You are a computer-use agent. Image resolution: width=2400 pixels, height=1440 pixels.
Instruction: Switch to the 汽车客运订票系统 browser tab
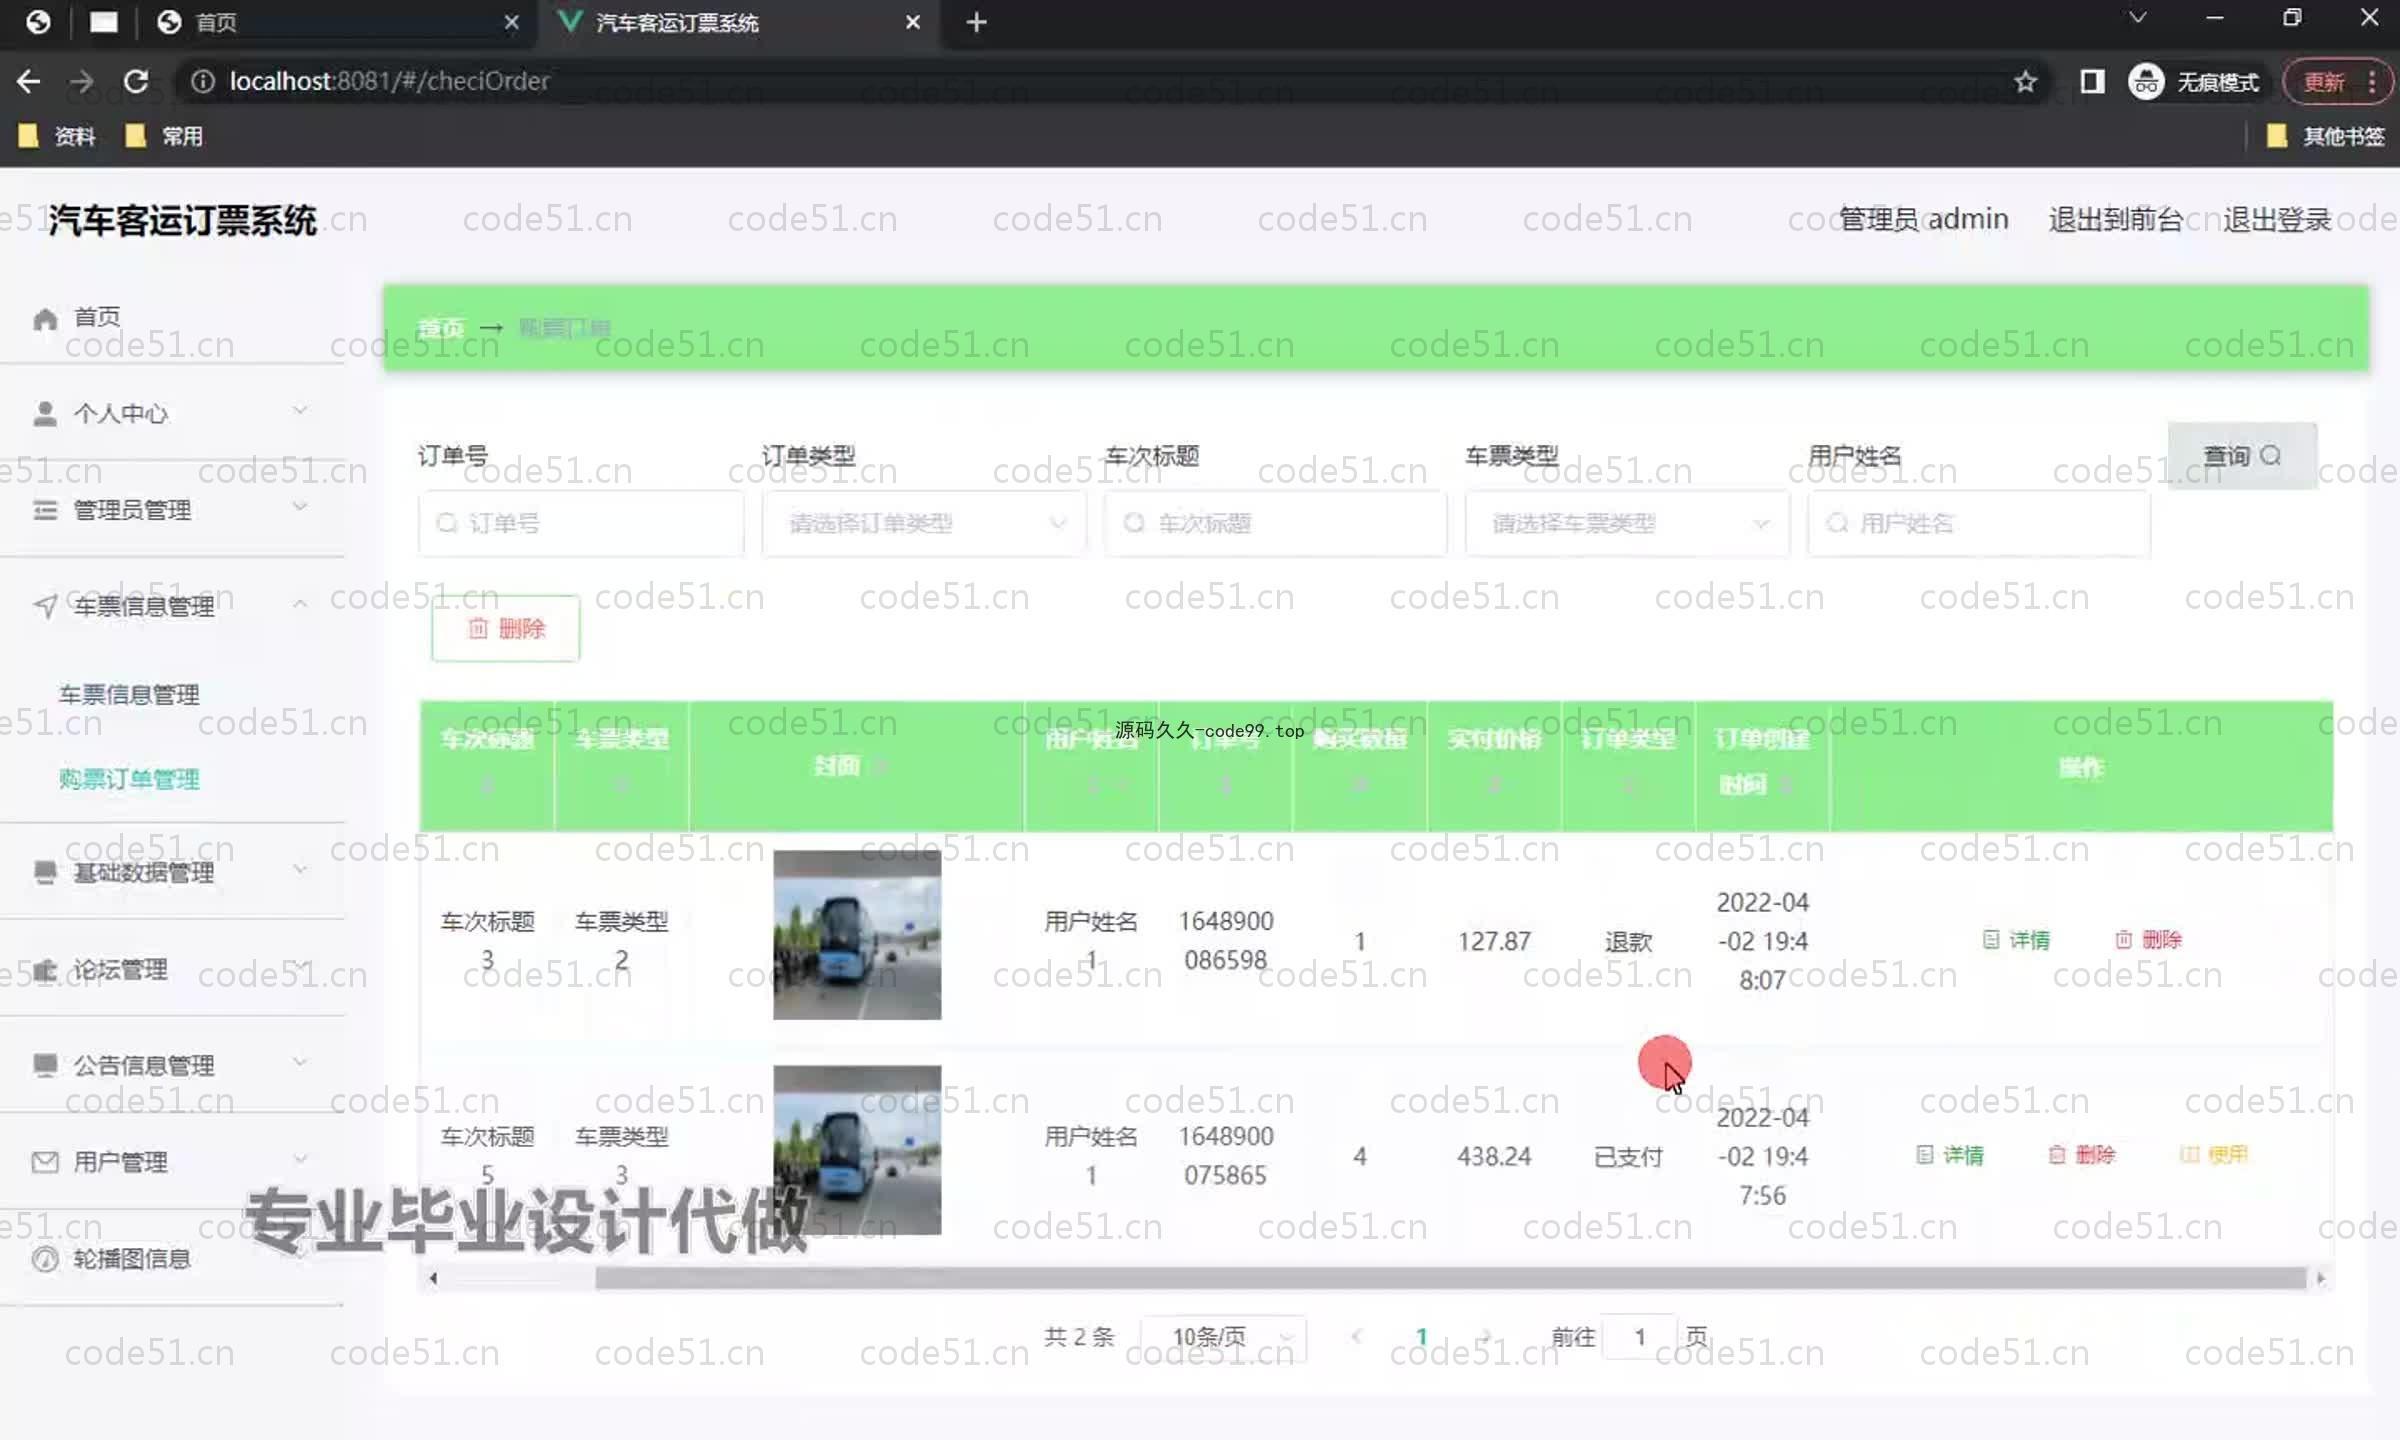point(740,22)
